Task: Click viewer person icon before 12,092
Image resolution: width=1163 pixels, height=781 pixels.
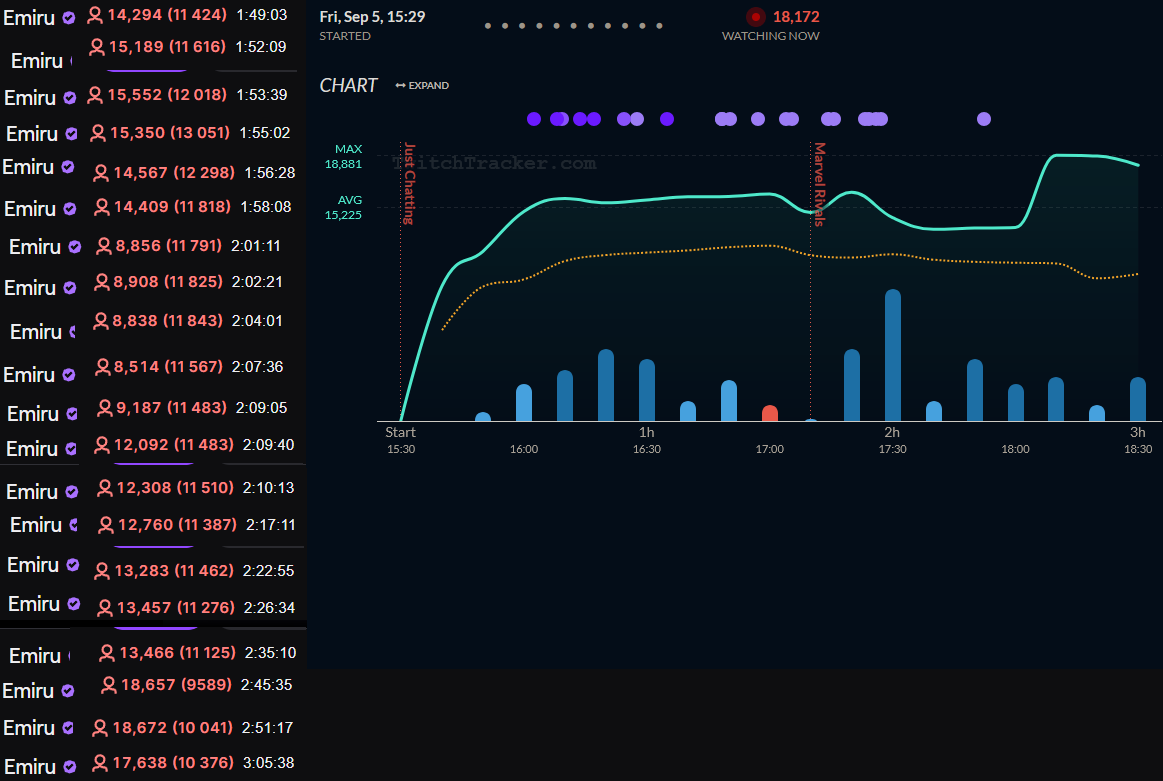Action: point(102,445)
